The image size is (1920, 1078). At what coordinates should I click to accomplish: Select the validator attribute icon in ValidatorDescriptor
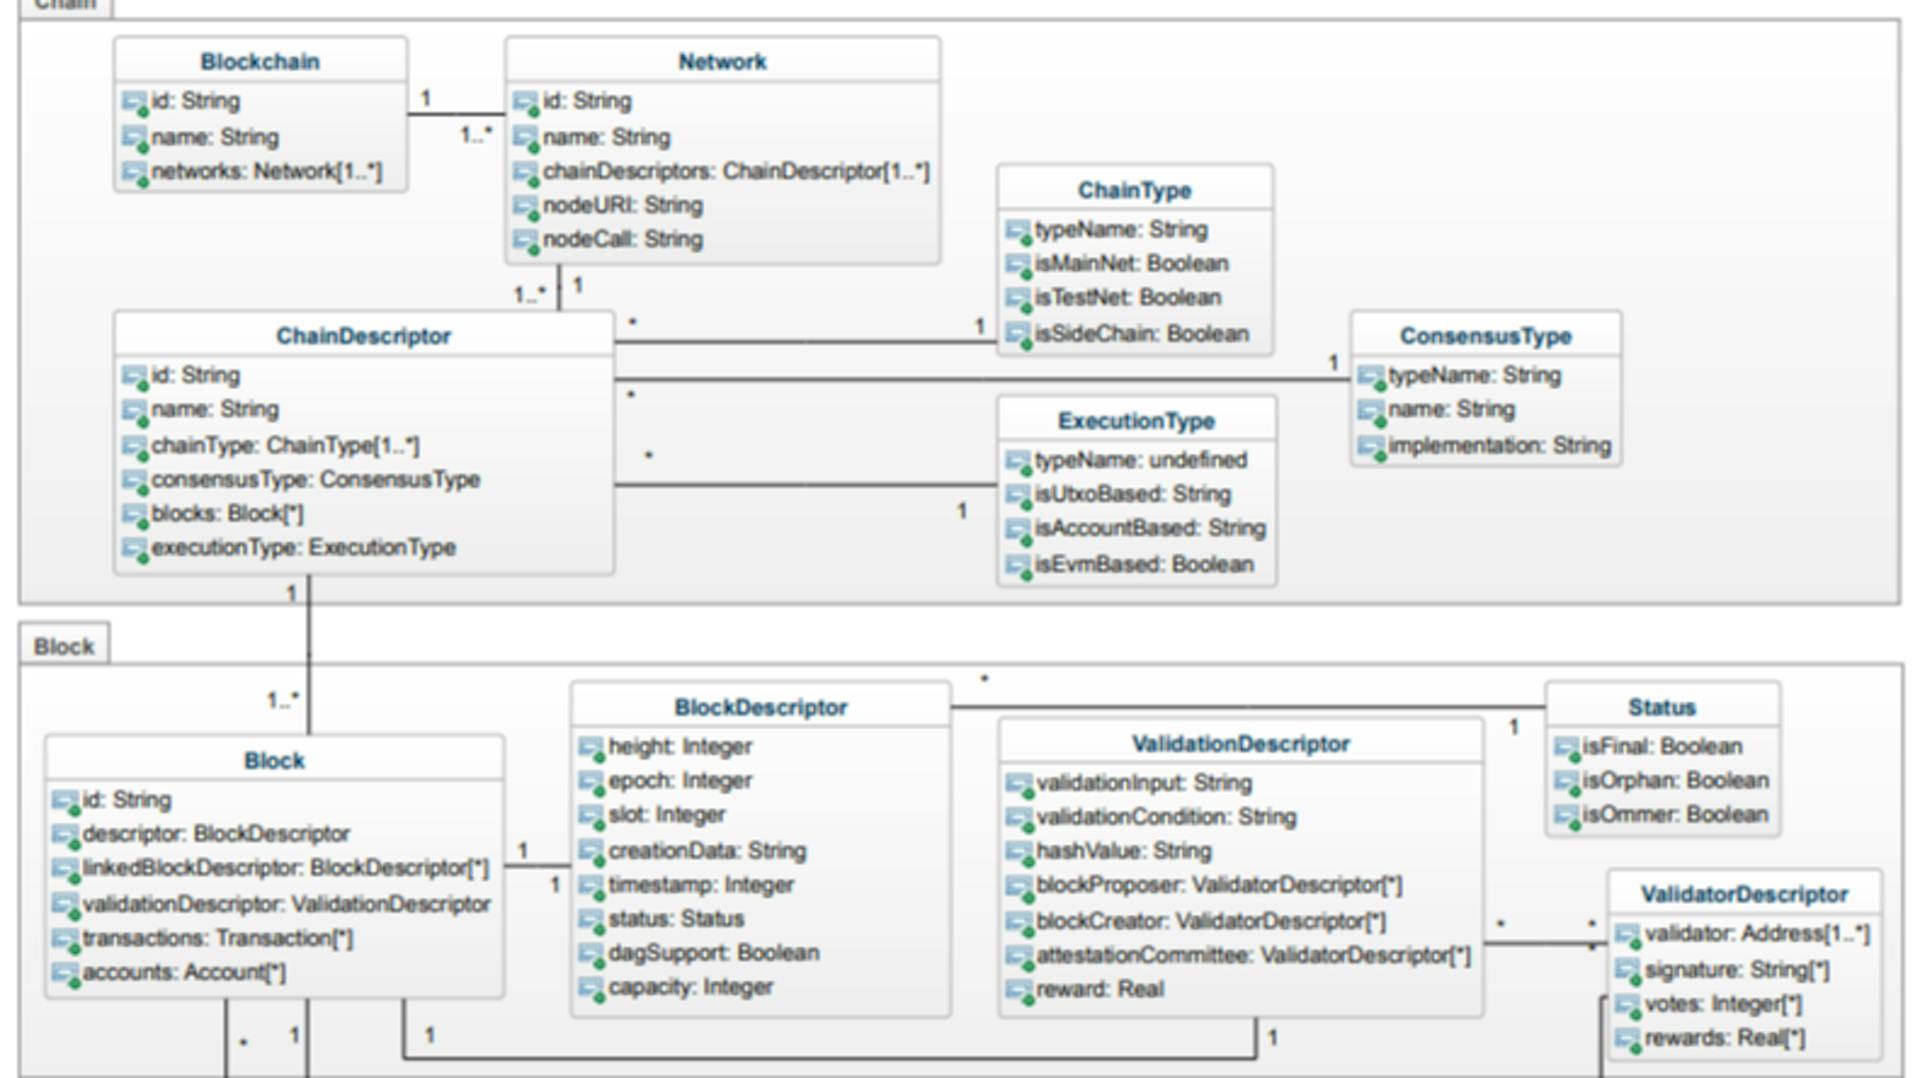point(1625,933)
